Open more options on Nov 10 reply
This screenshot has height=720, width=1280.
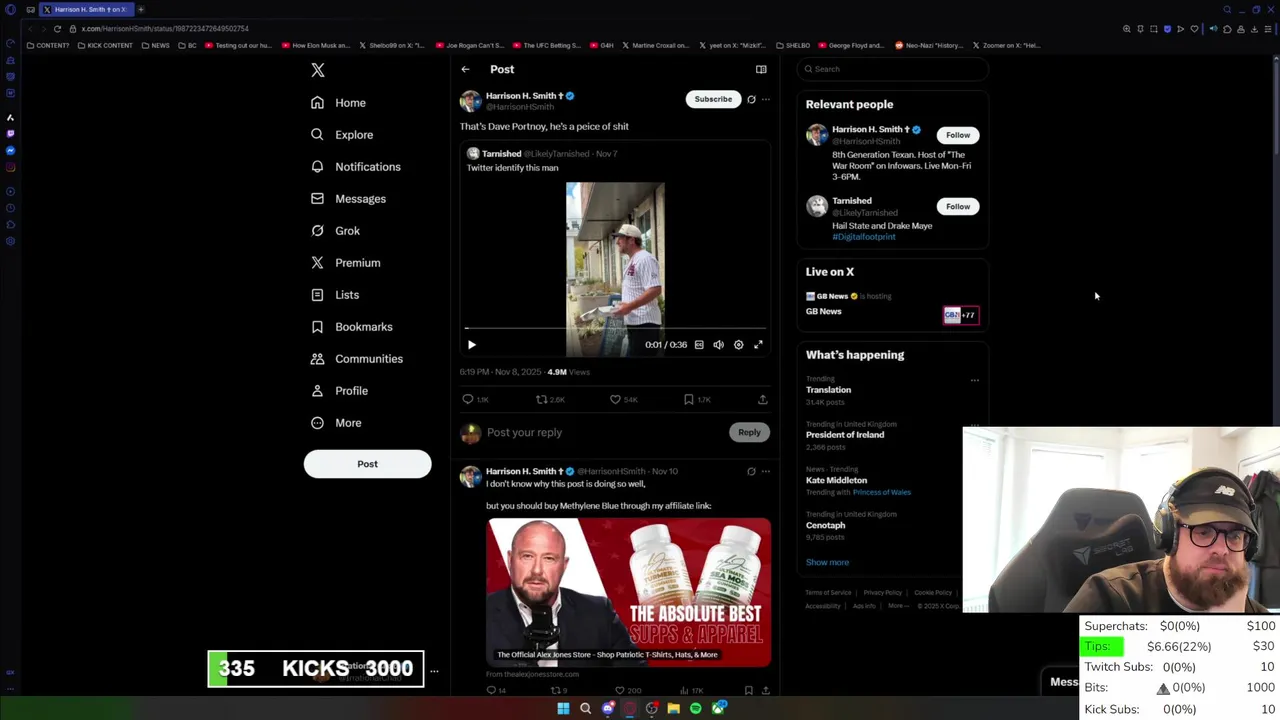point(766,471)
